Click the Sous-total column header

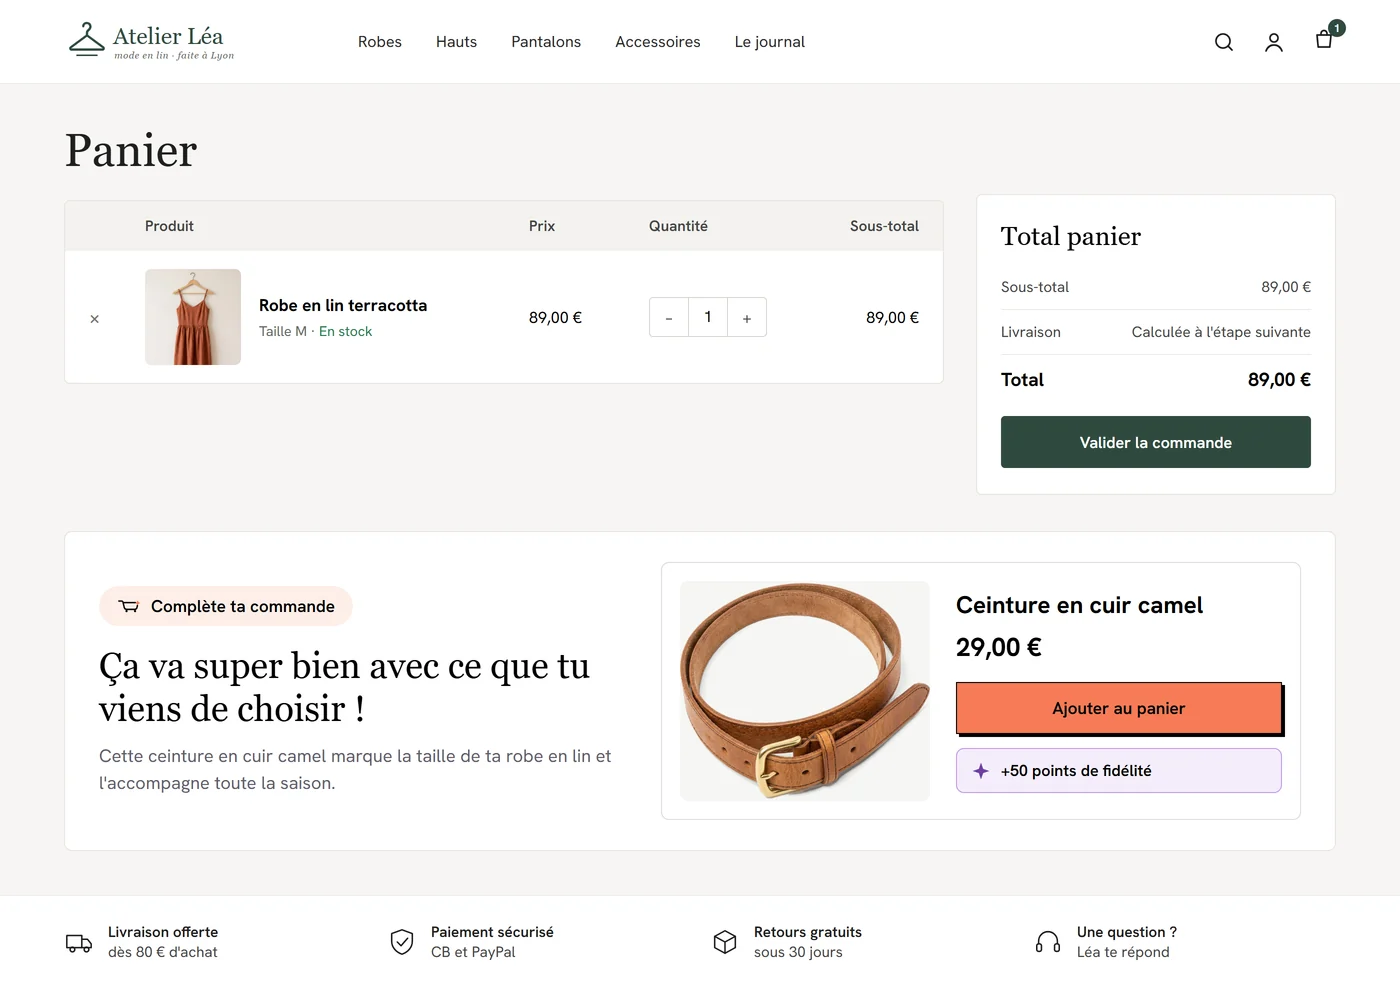coord(884,226)
